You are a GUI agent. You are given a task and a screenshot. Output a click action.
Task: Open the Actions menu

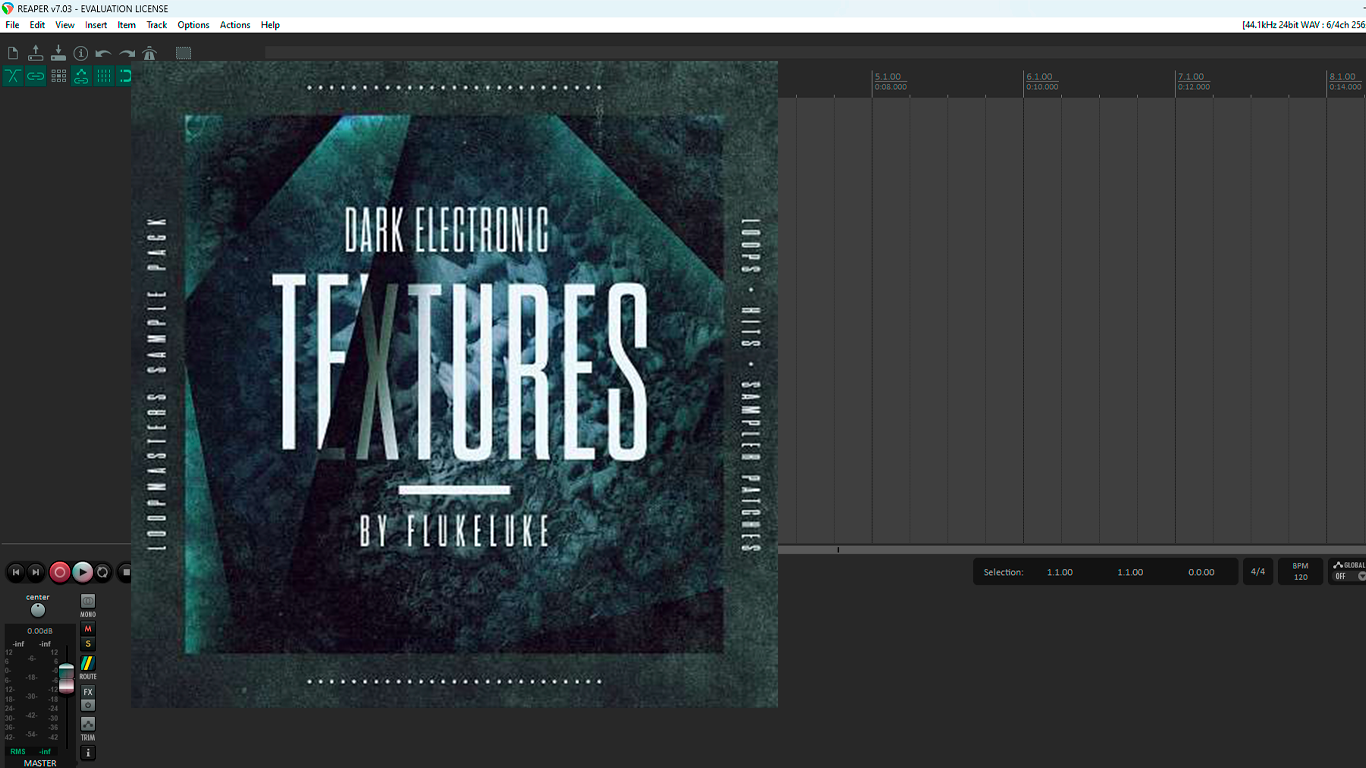click(x=235, y=25)
